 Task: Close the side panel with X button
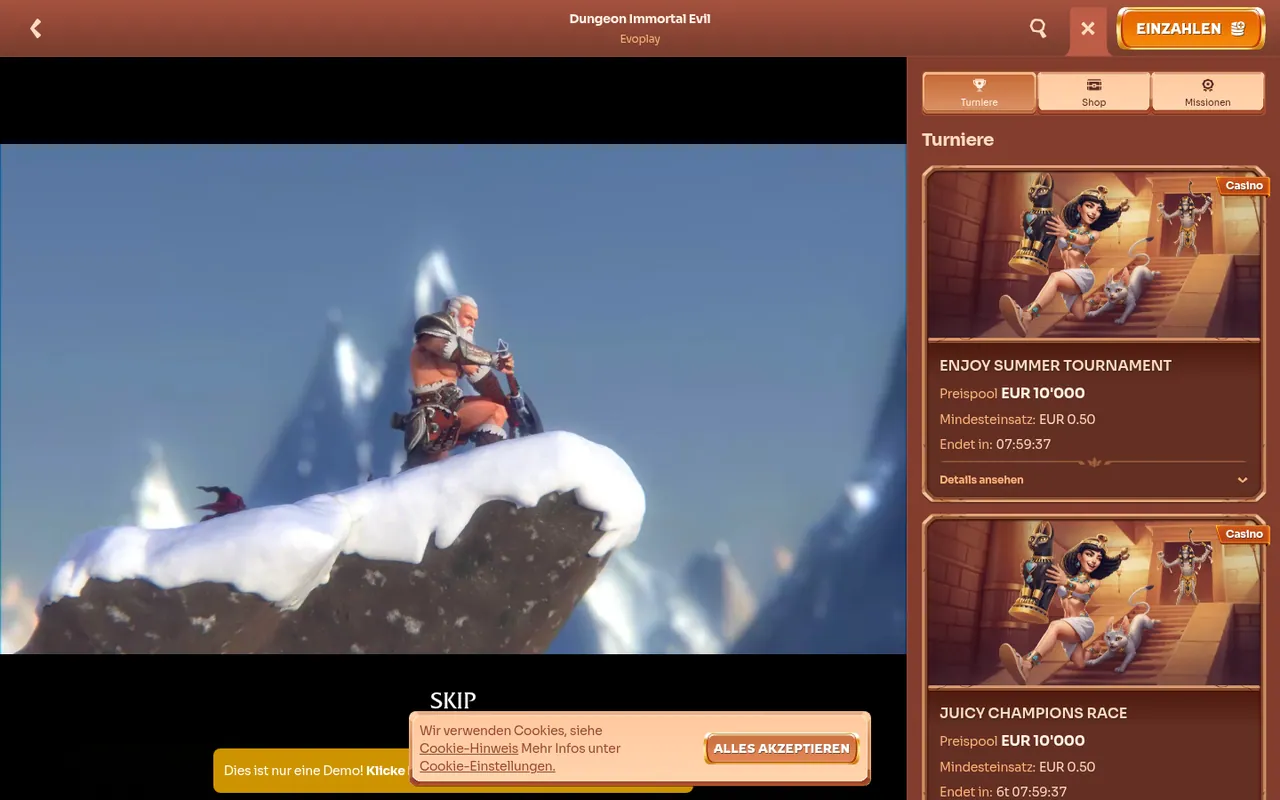1088,29
